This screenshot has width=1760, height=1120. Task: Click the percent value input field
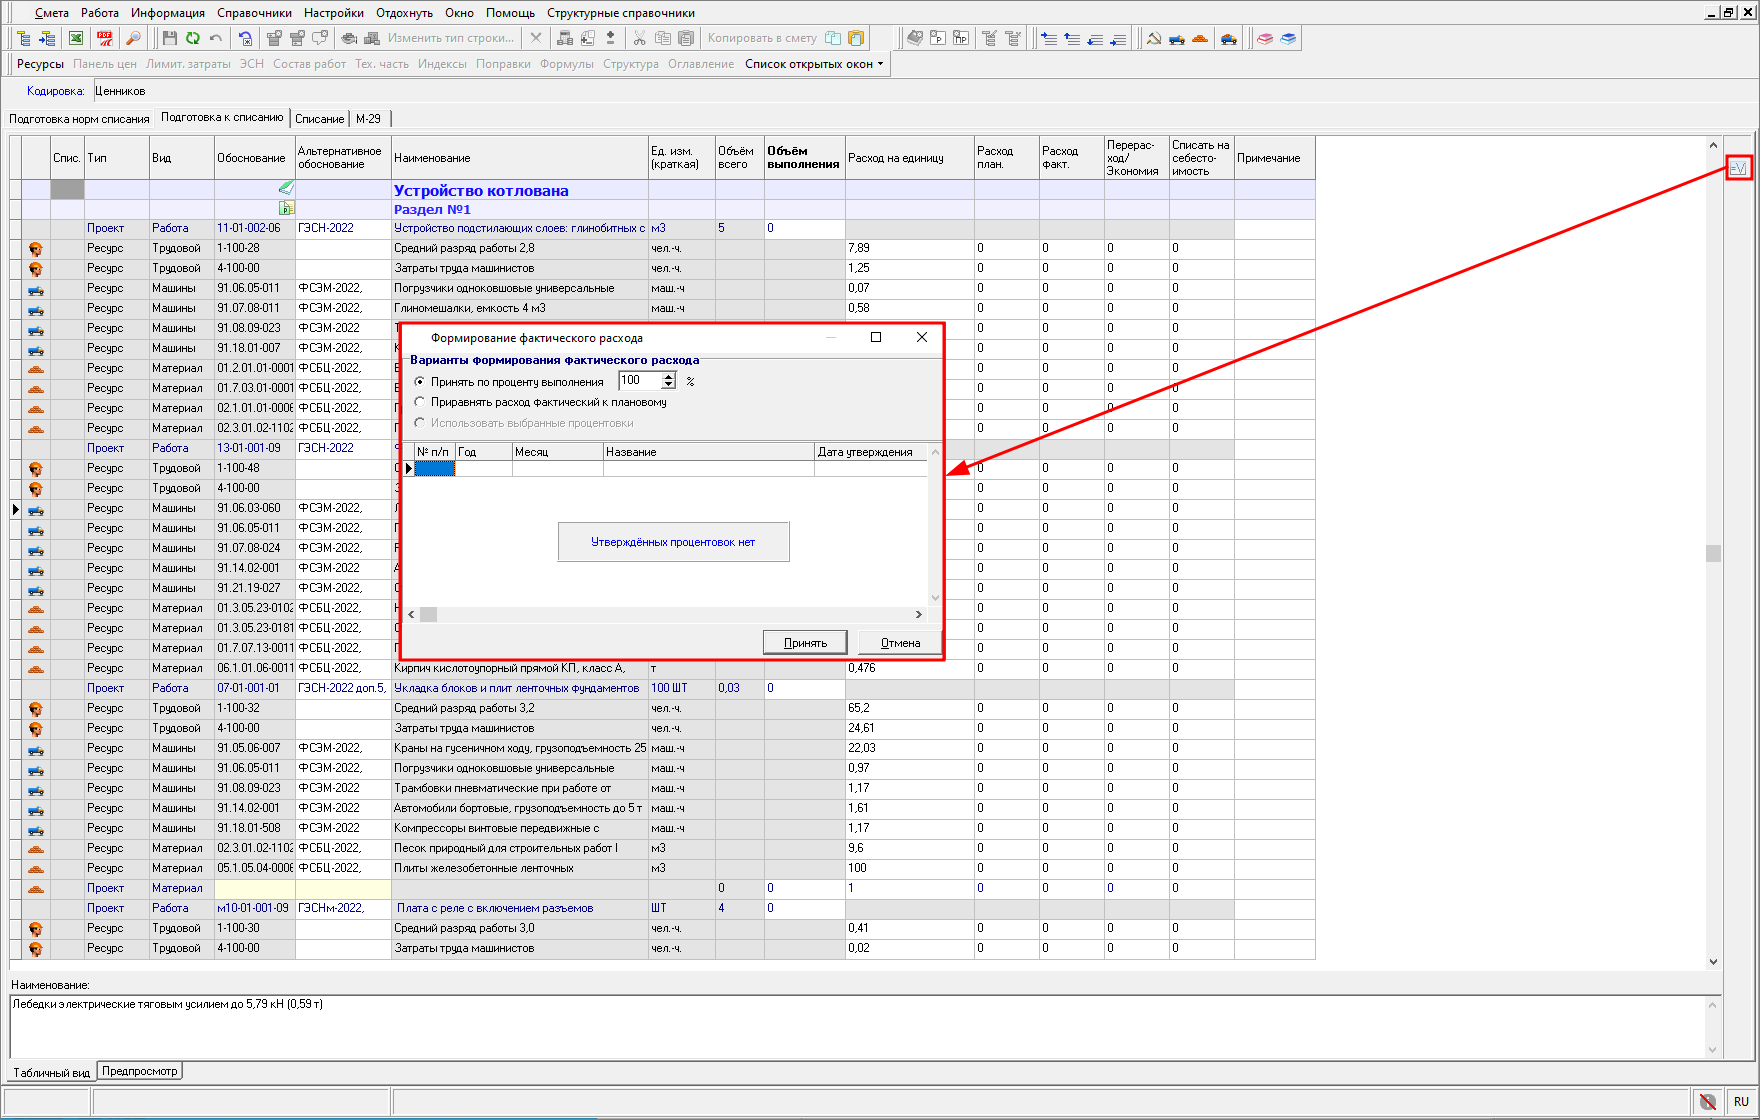pyautogui.click(x=639, y=381)
